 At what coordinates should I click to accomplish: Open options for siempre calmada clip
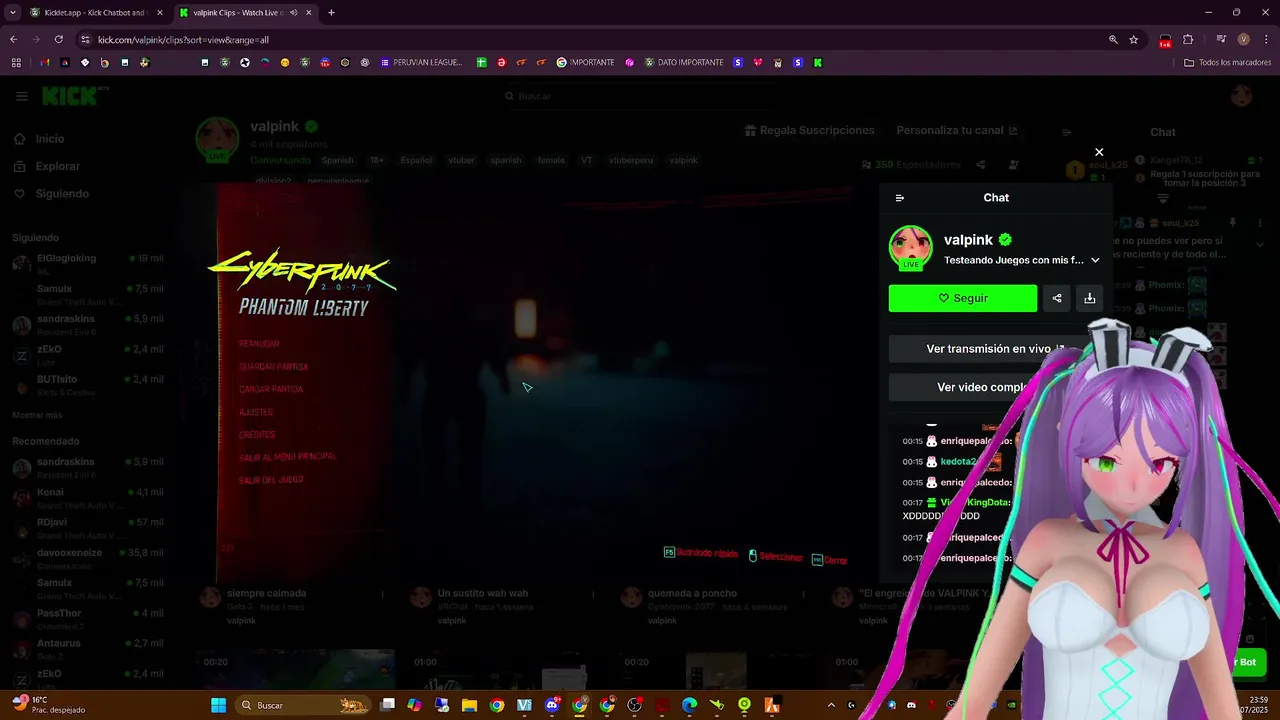pos(382,594)
